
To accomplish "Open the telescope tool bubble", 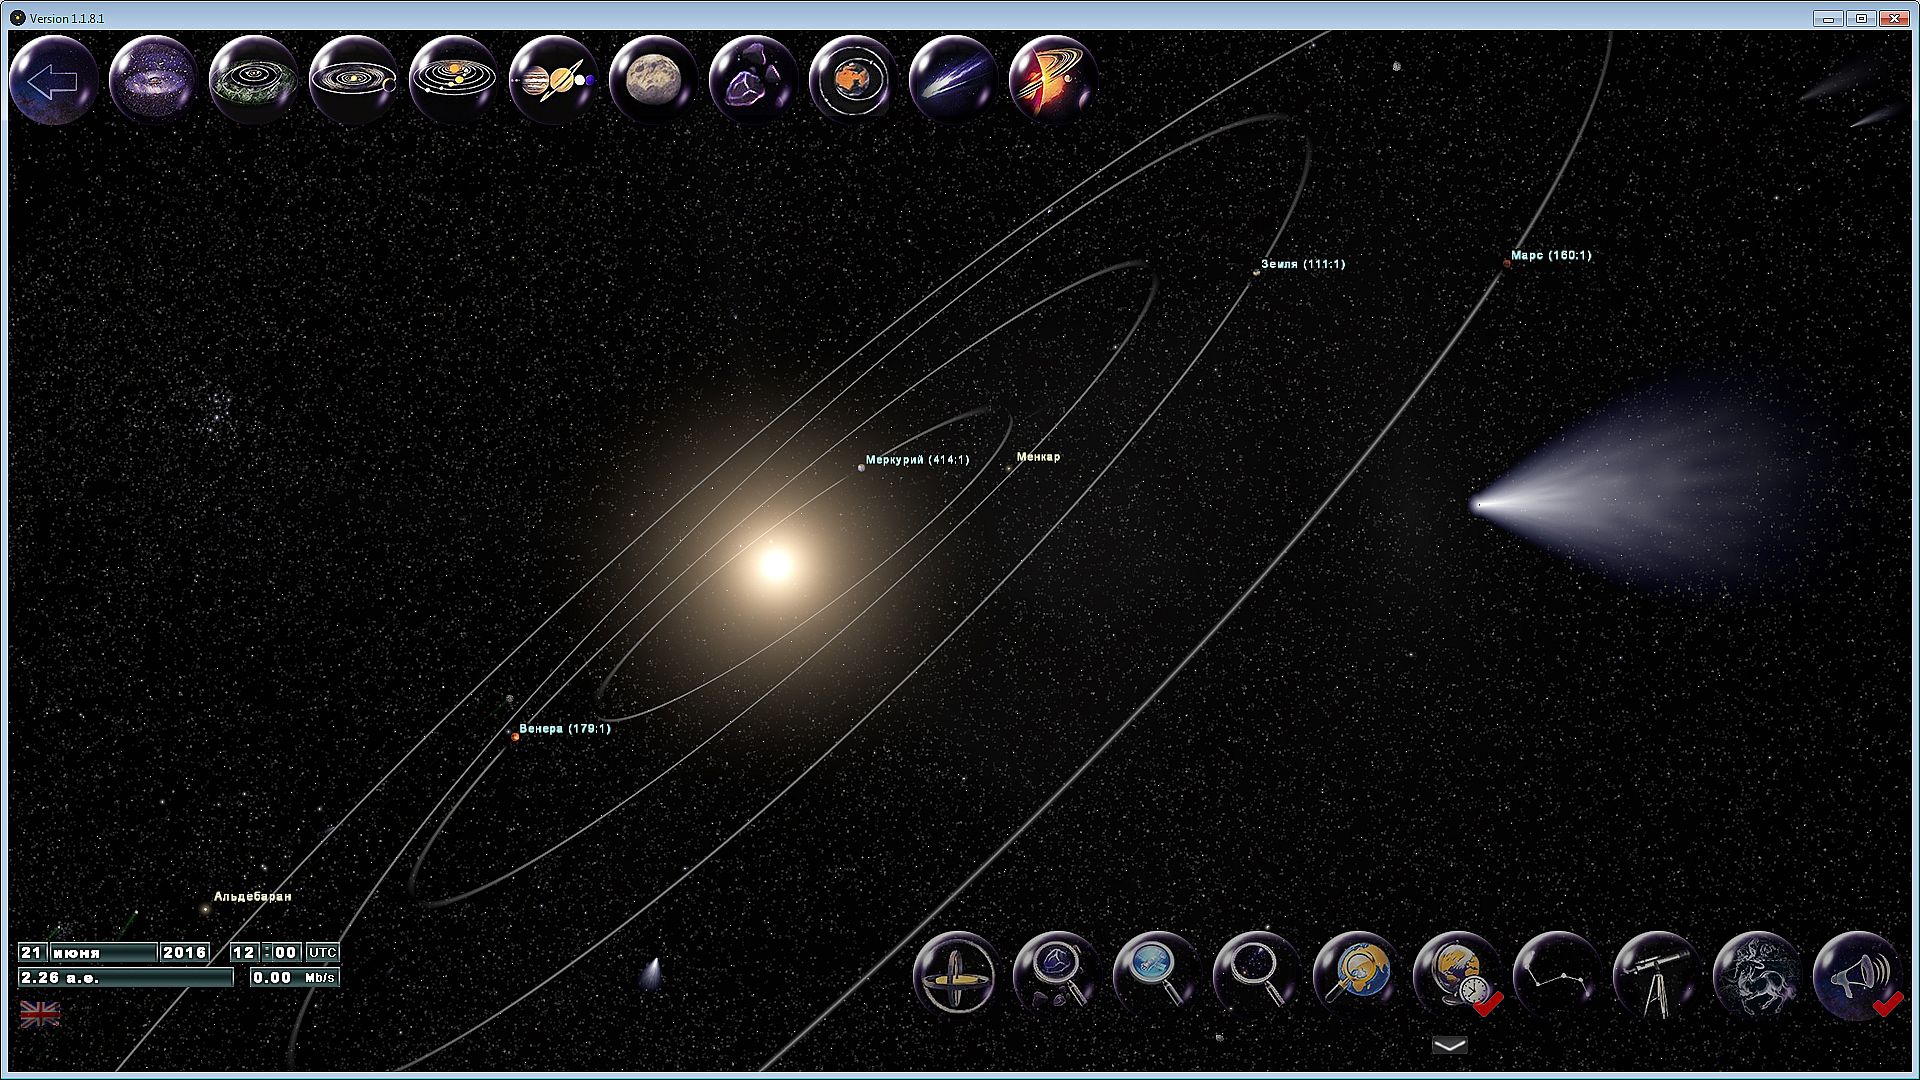I will pyautogui.click(x=1656, y=975).
